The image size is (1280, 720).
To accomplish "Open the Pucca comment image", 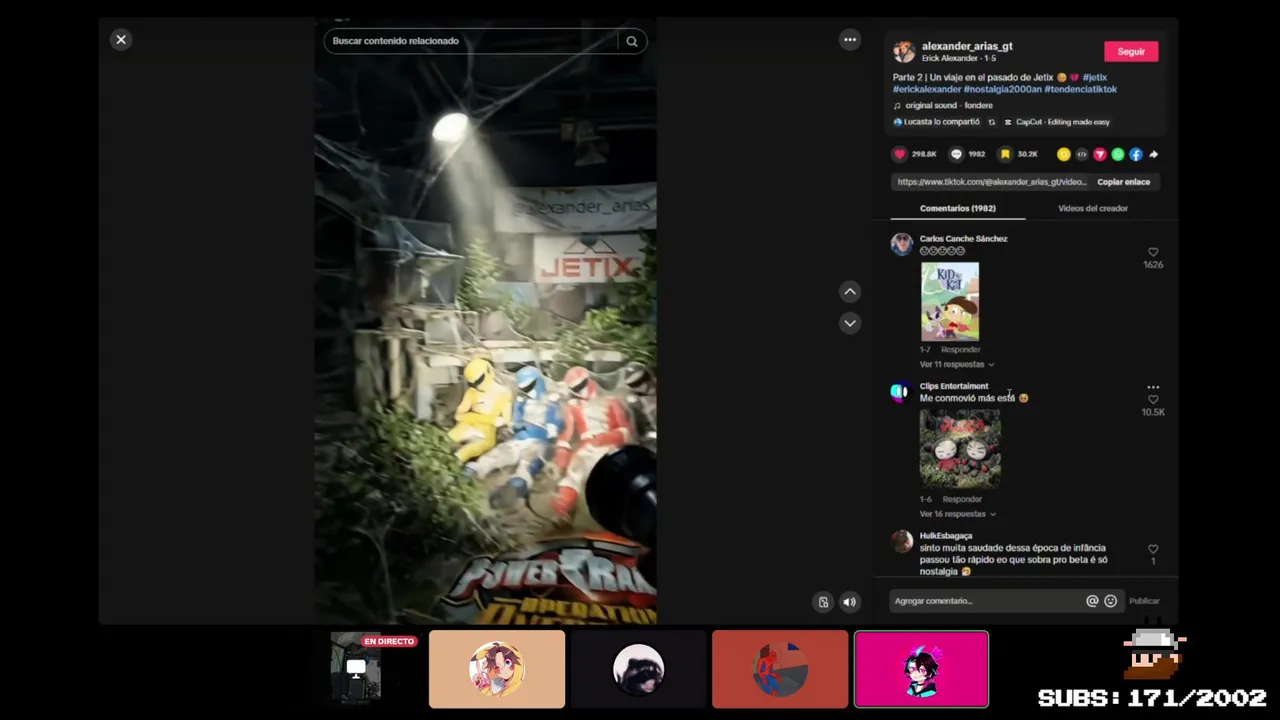I will click(960, 449).
